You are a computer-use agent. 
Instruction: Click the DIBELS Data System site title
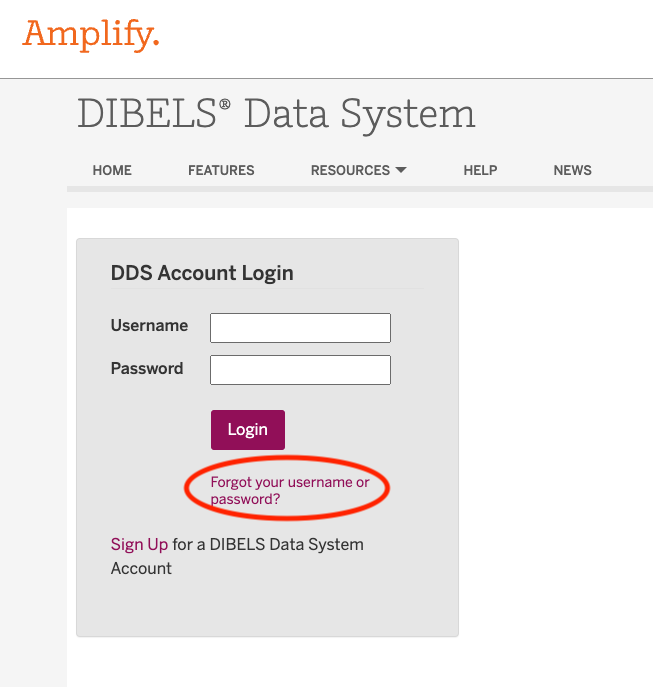276,115
